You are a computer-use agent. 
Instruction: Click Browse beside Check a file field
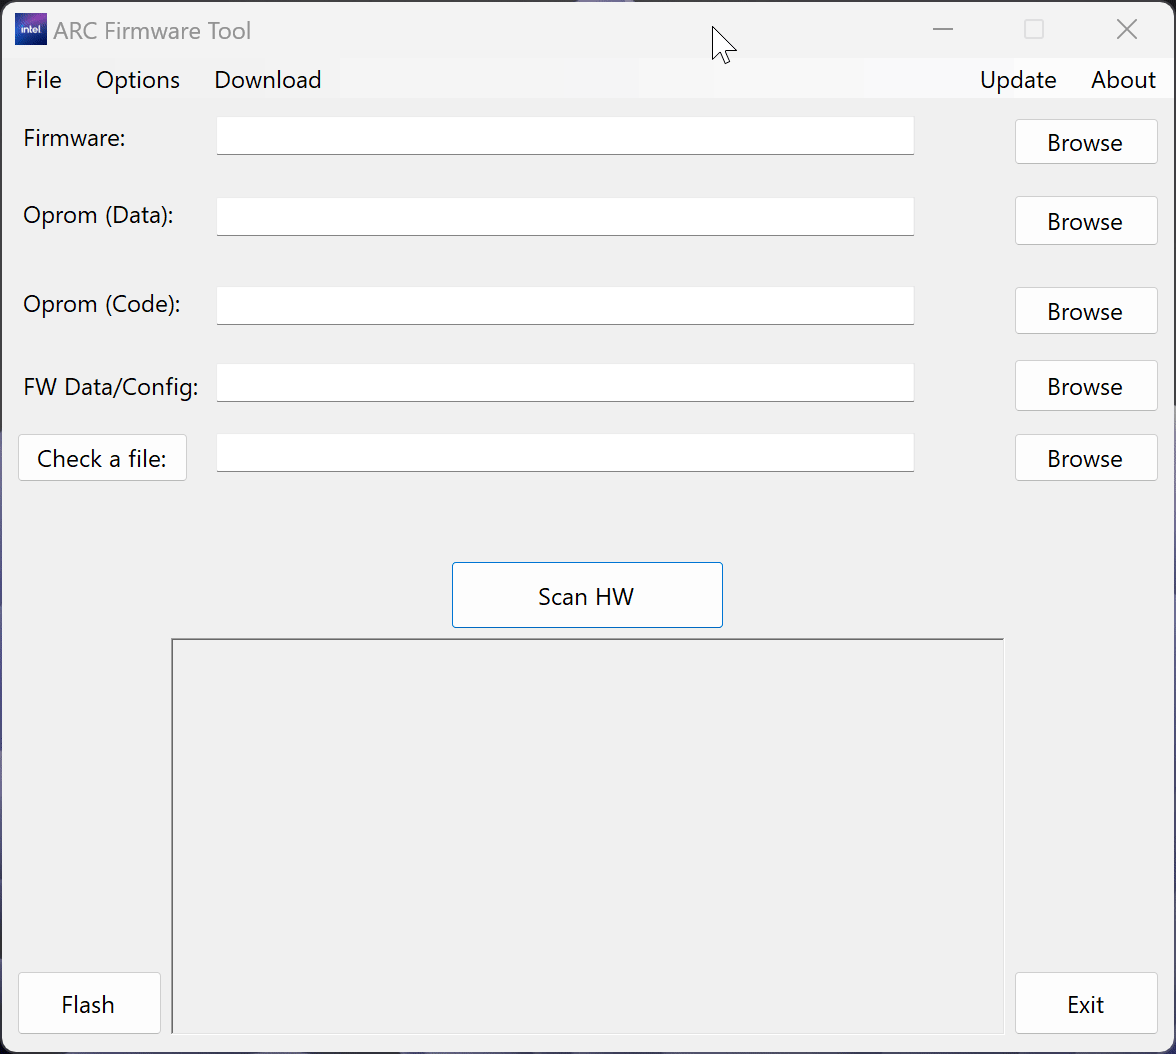point(1085,458)
